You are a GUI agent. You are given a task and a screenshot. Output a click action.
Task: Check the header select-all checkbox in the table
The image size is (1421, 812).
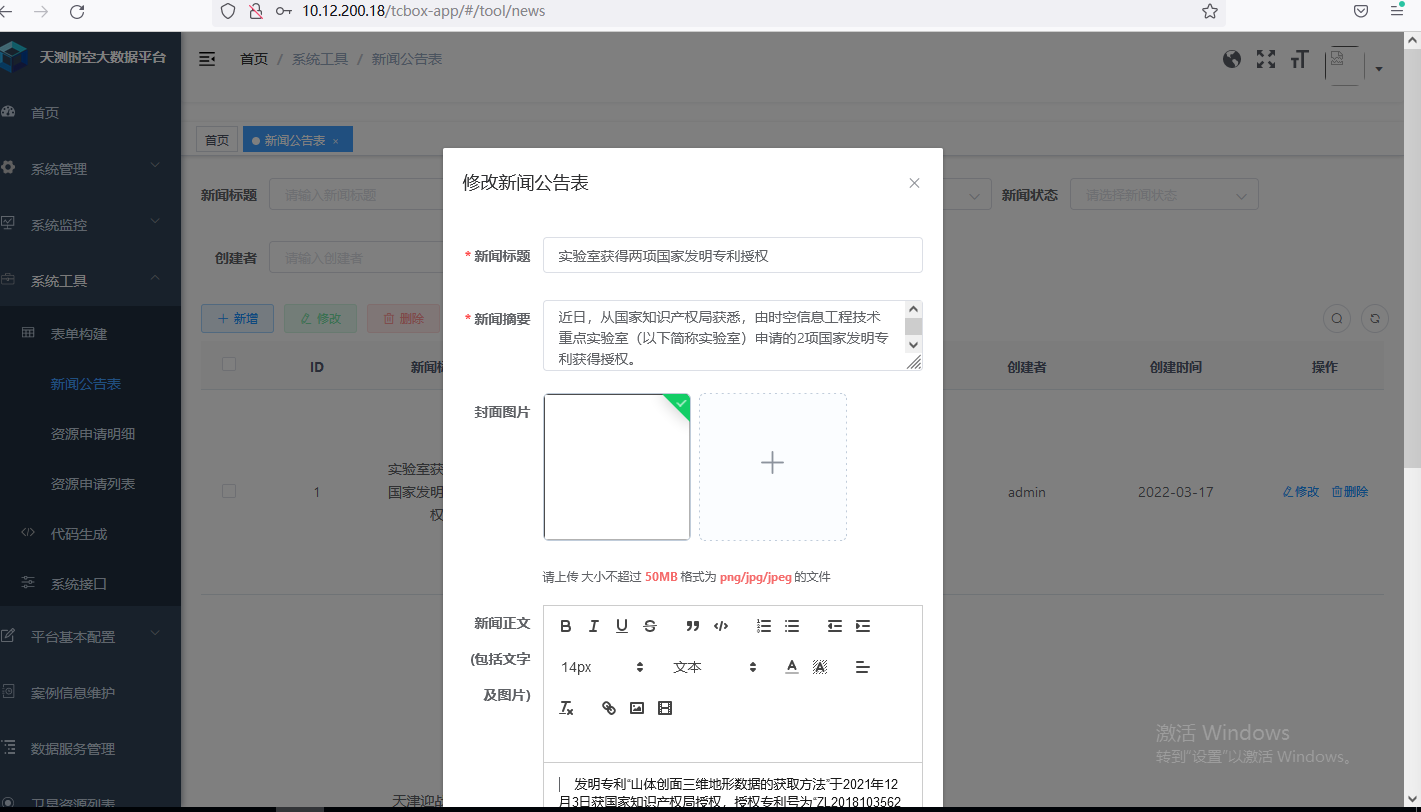tap(228, 365)
